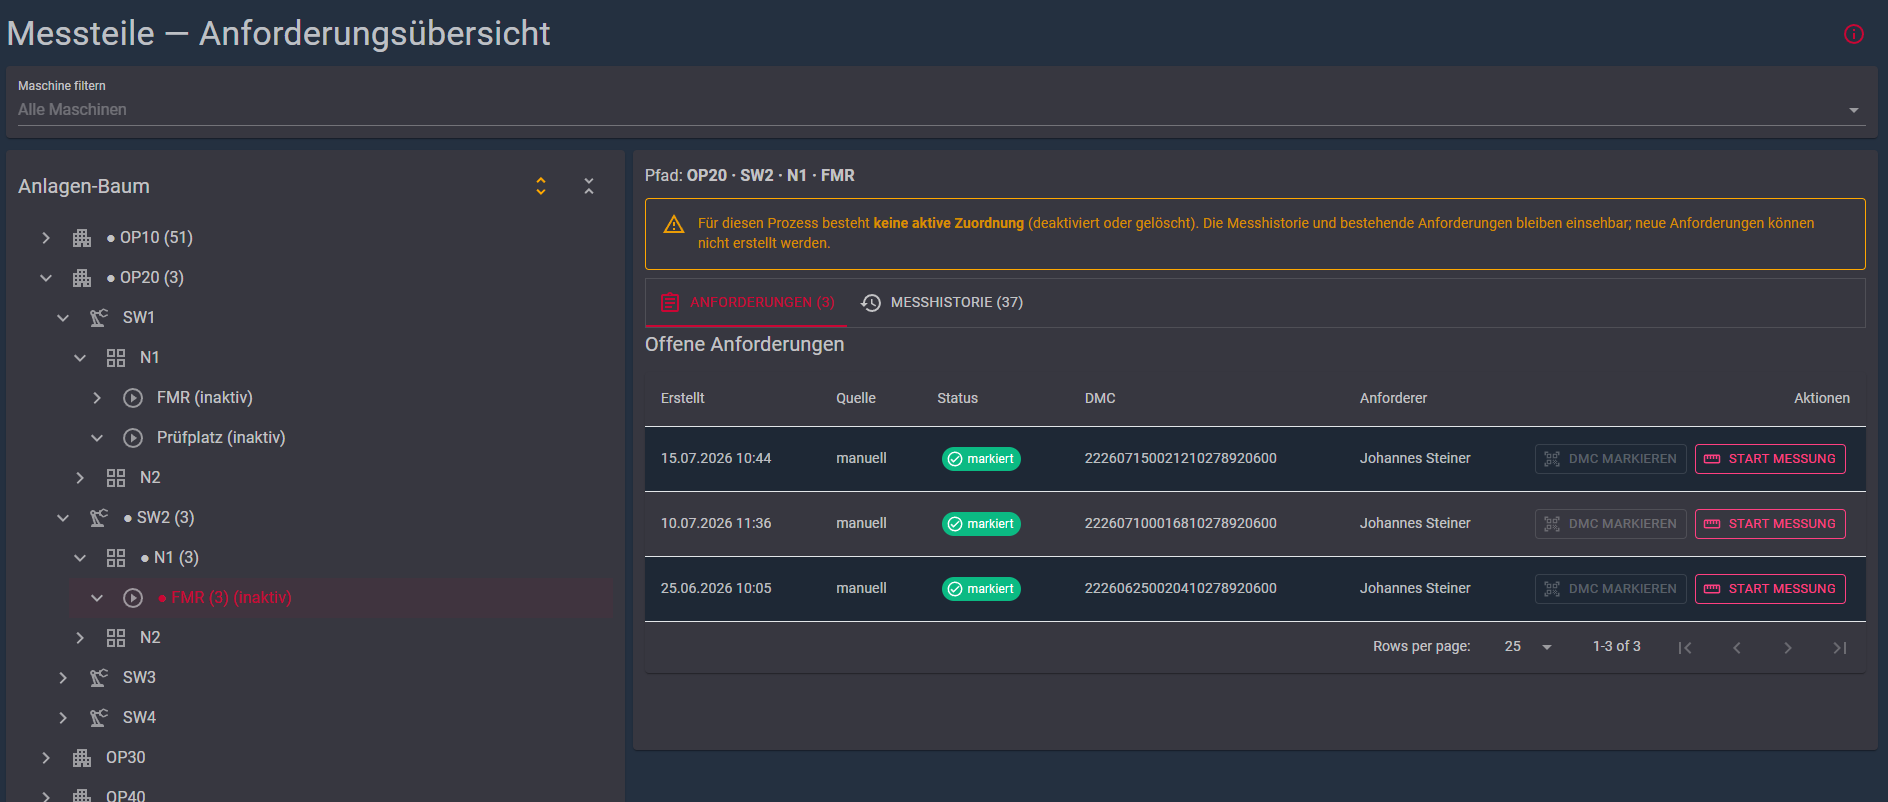Viewport: 1888px width, 802px height.
Task: Expand all tree nodes icon in Anlagen-Baum
Action: (541, 186)
